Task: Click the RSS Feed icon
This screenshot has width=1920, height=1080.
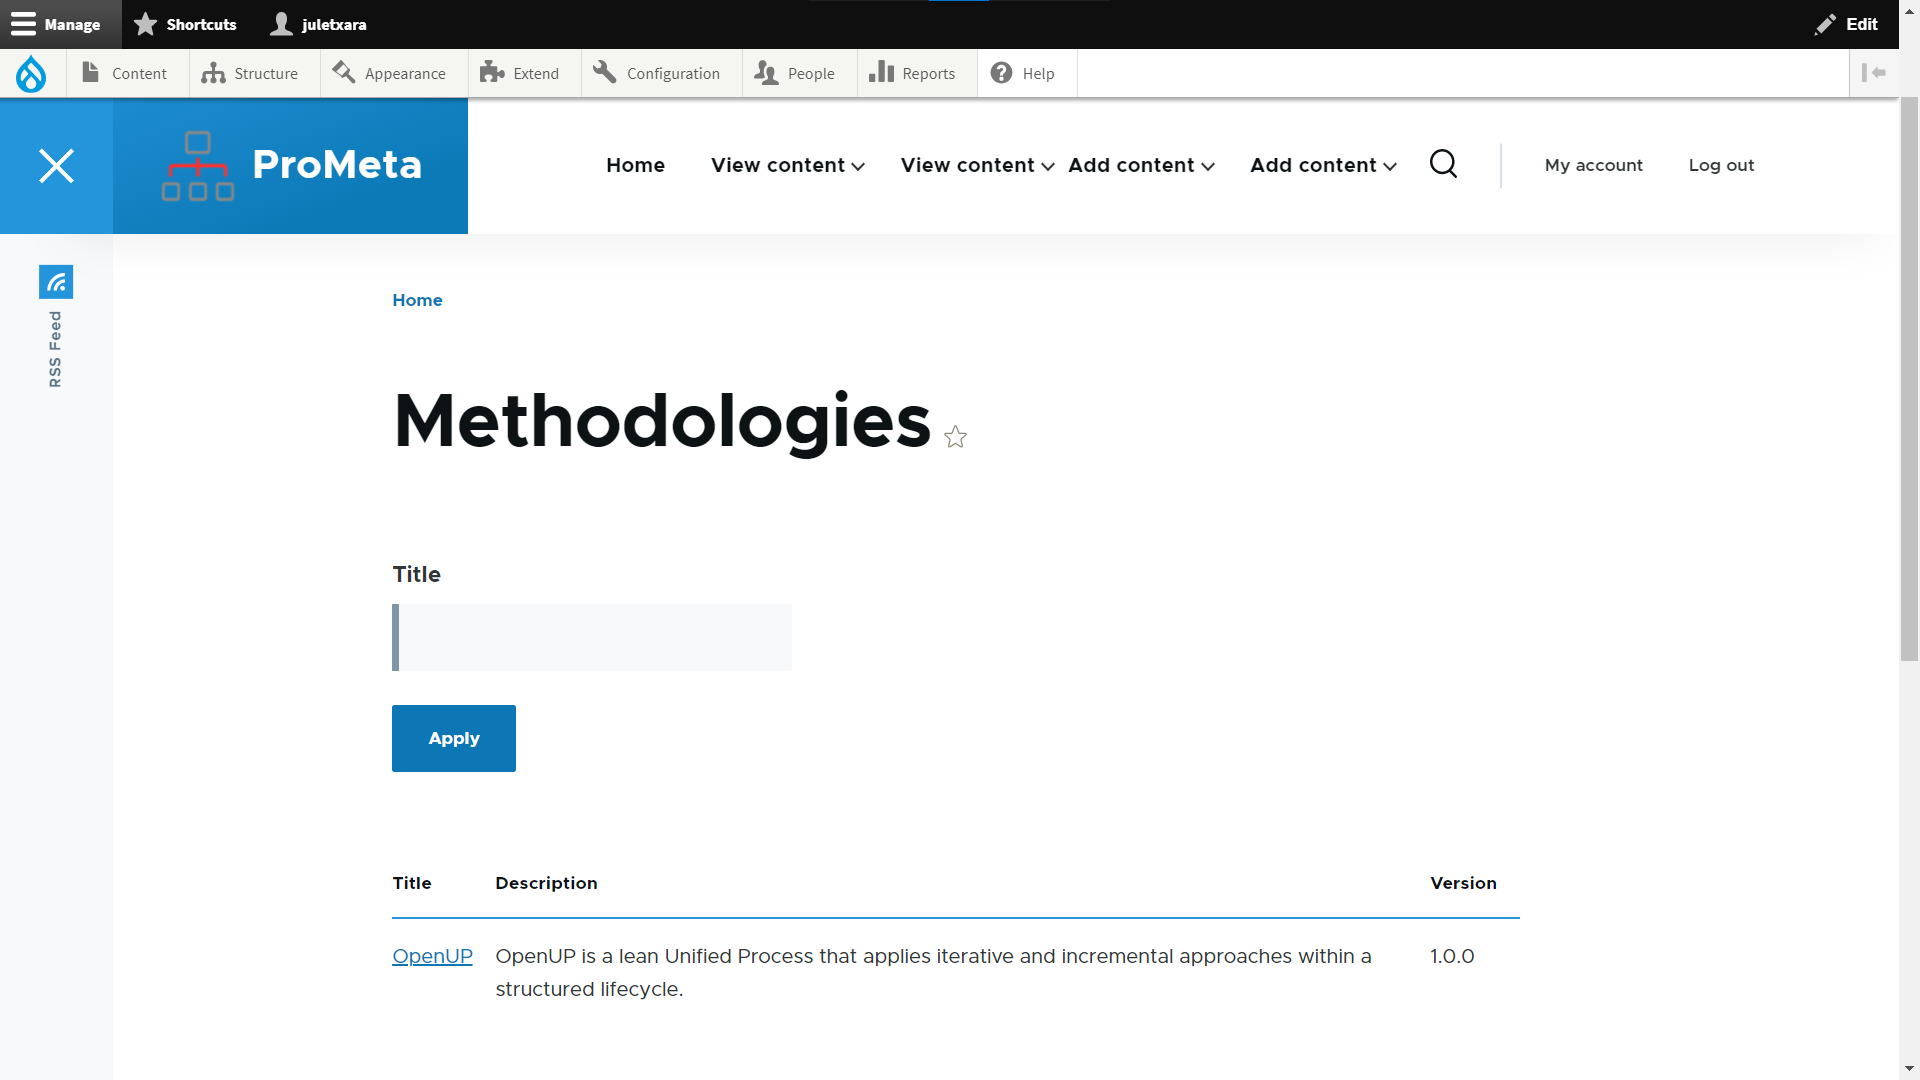Action: 56,282
